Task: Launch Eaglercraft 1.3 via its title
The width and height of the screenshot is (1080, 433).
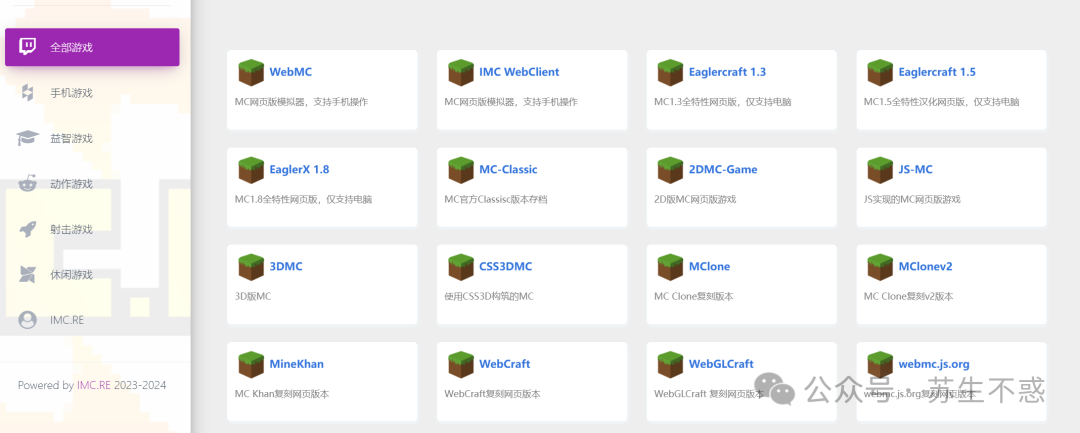Action: point(727,72)
